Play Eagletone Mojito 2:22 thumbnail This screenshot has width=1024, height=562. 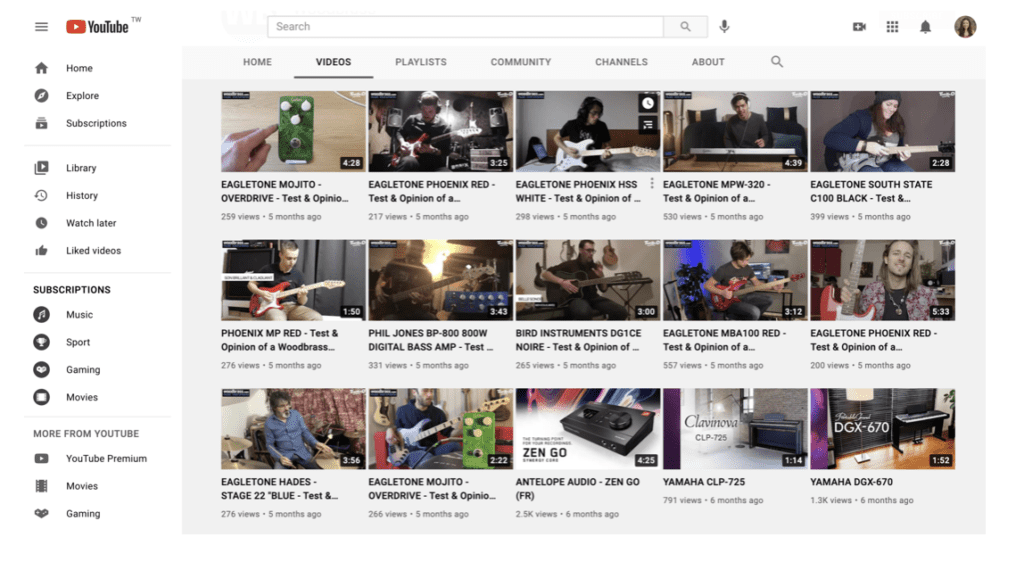click(440, 429)
